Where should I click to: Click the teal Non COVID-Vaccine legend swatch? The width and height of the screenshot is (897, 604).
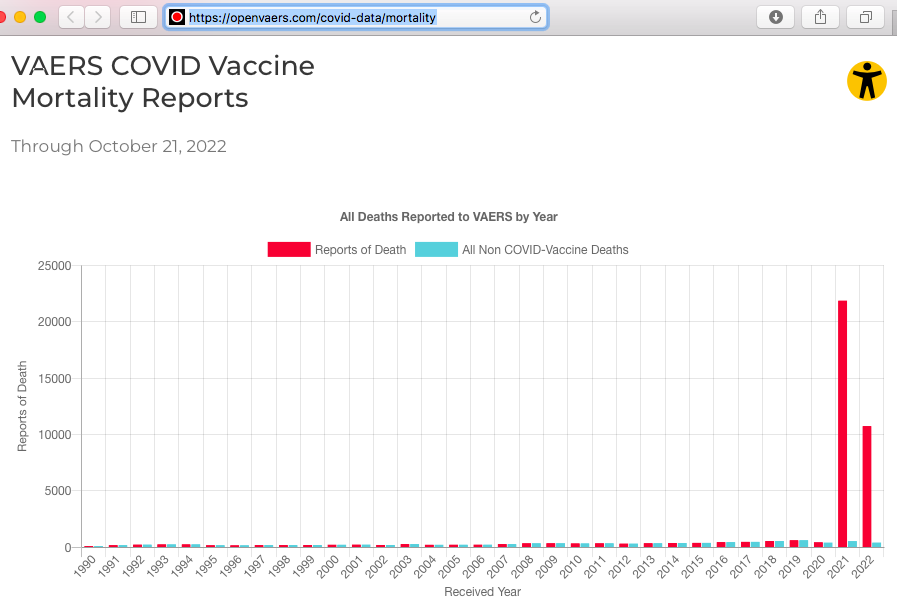click(x=436, y=250)
